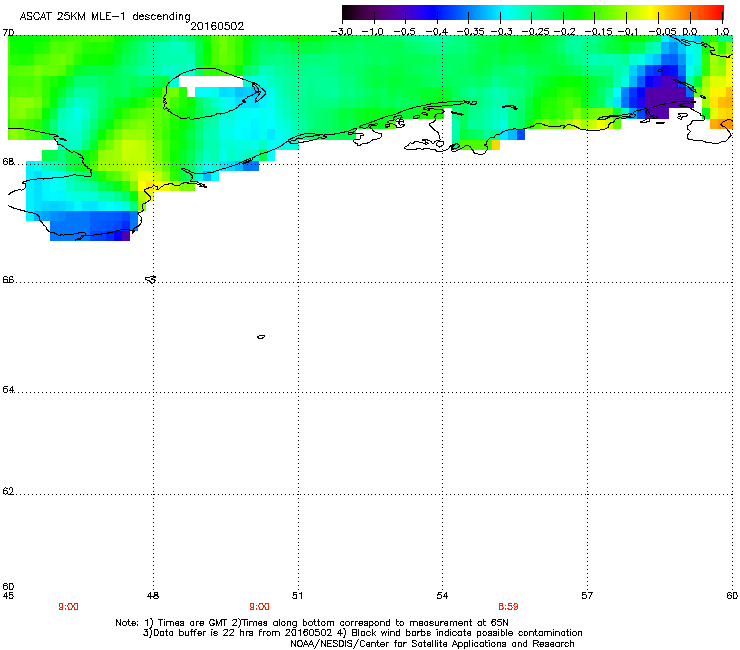740x650 pixels.
Task: Click the '-0.3' color scale label
Action: pyautogui.click(x=501, y=32)
